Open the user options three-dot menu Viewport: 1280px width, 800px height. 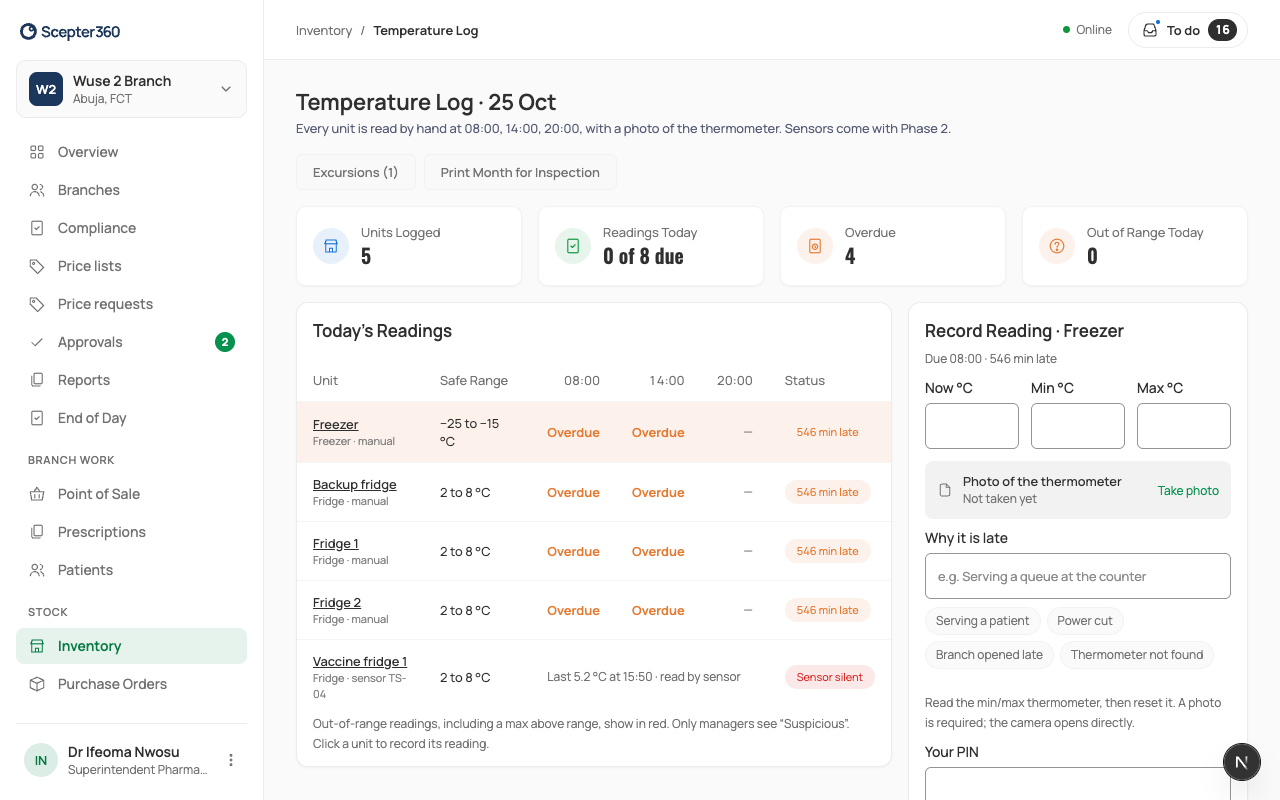(x=231, y=760)
